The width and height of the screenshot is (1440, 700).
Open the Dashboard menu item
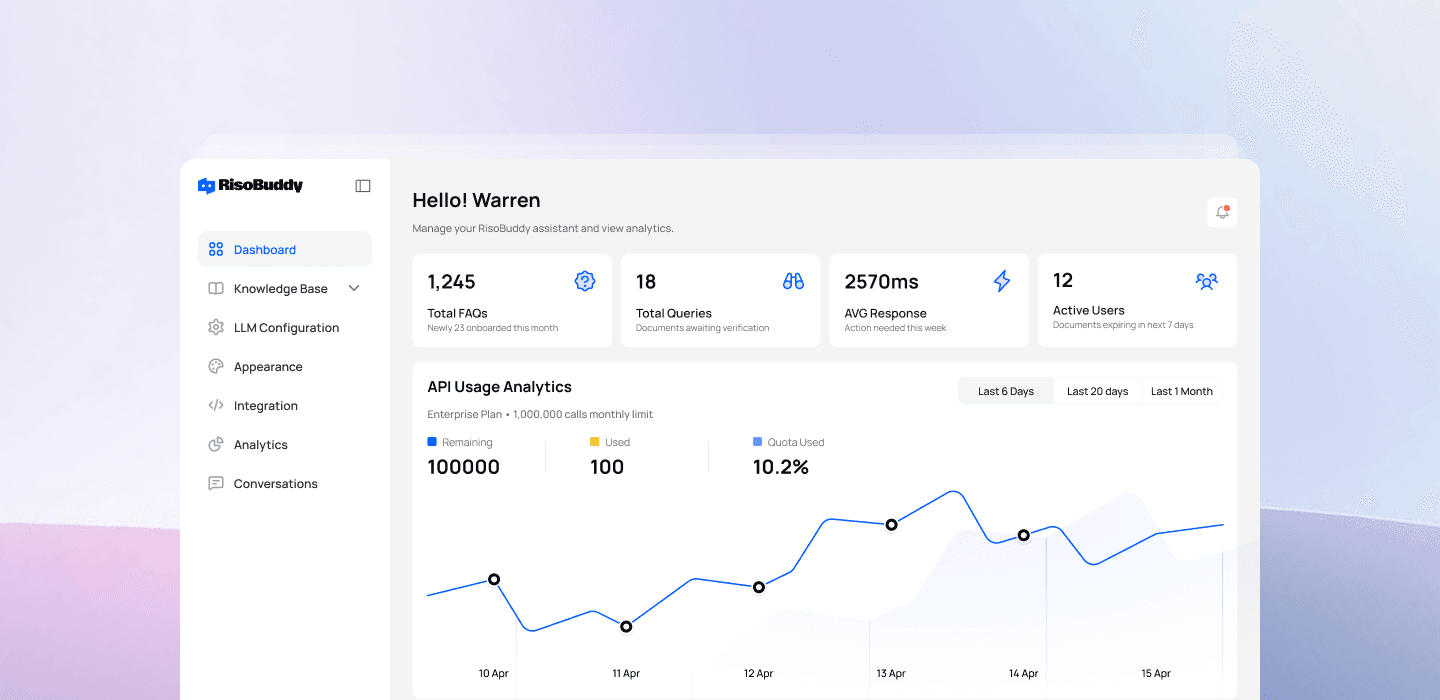(x=285, y=250)
